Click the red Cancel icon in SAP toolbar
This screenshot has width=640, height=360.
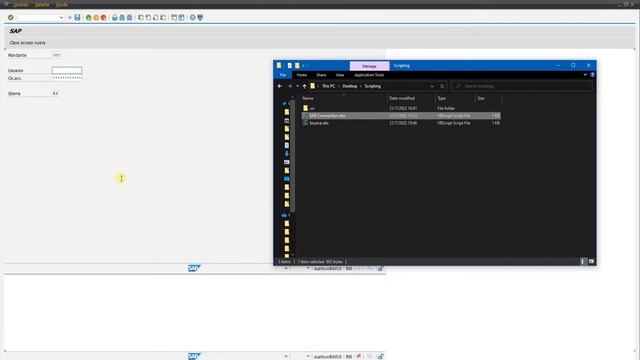tap(103, 18)
